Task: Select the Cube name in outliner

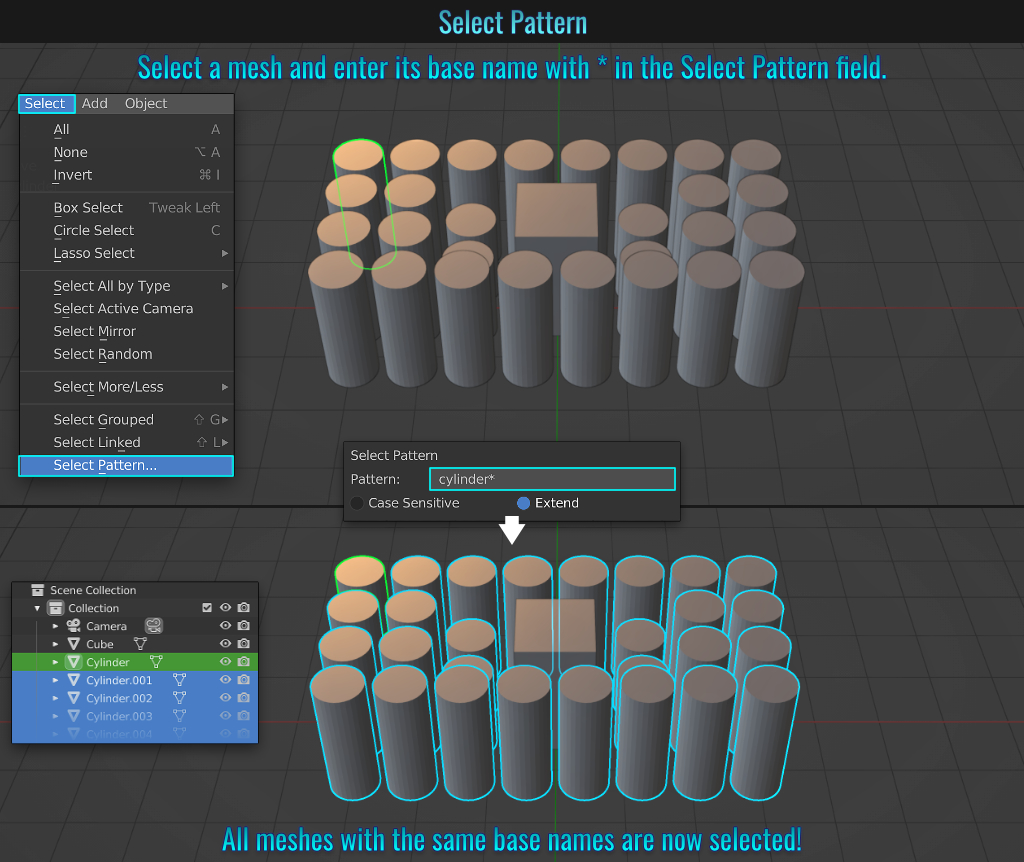Action: coord(100,644)
